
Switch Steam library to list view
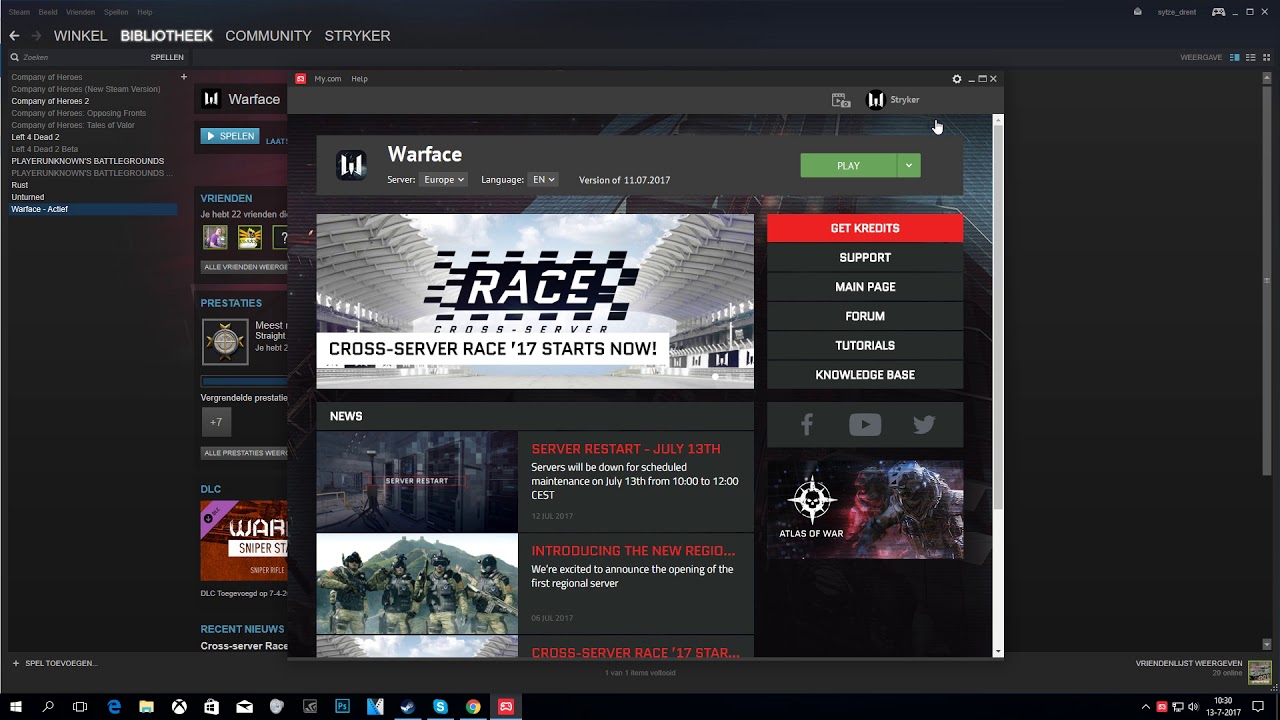click(1251, 57)
